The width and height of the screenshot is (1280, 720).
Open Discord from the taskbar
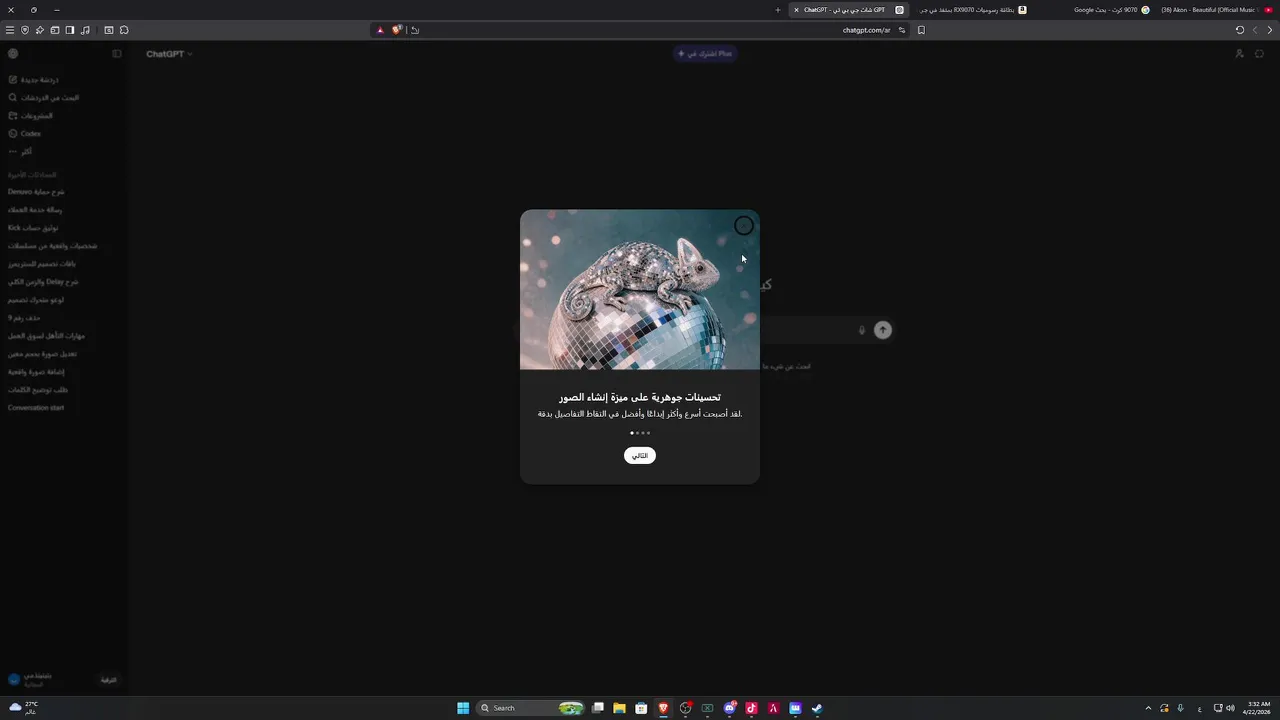[729, 708]
